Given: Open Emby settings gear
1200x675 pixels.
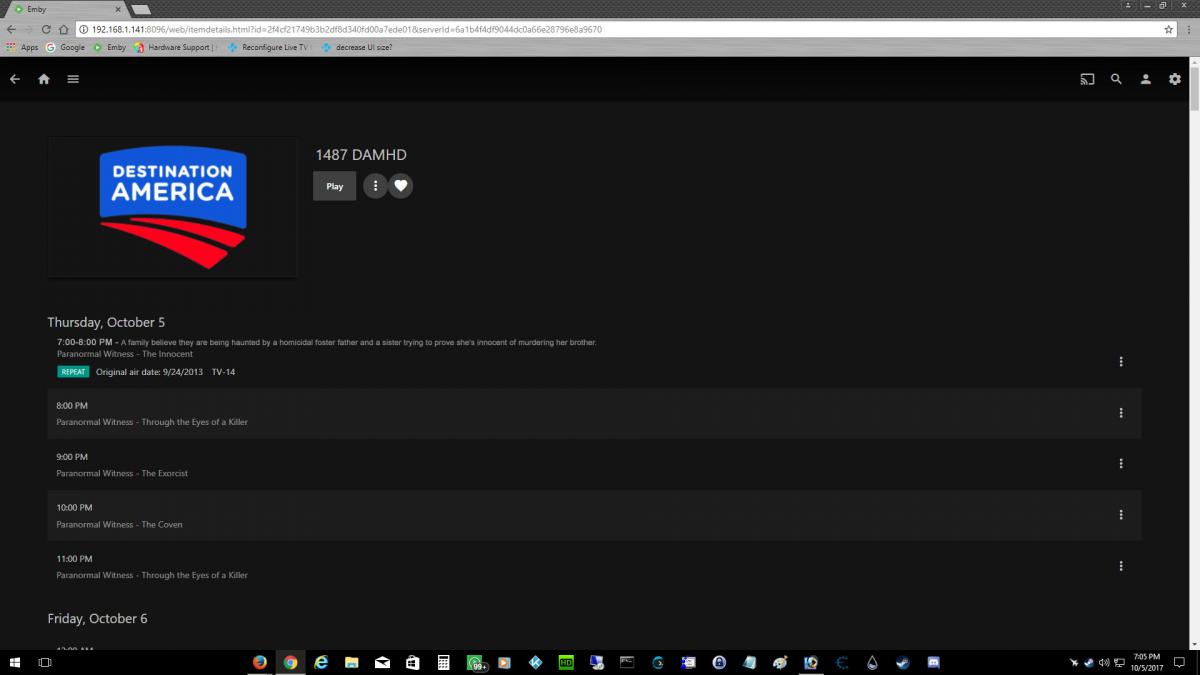Looking at the screenshot, I should pos(1175,79).
